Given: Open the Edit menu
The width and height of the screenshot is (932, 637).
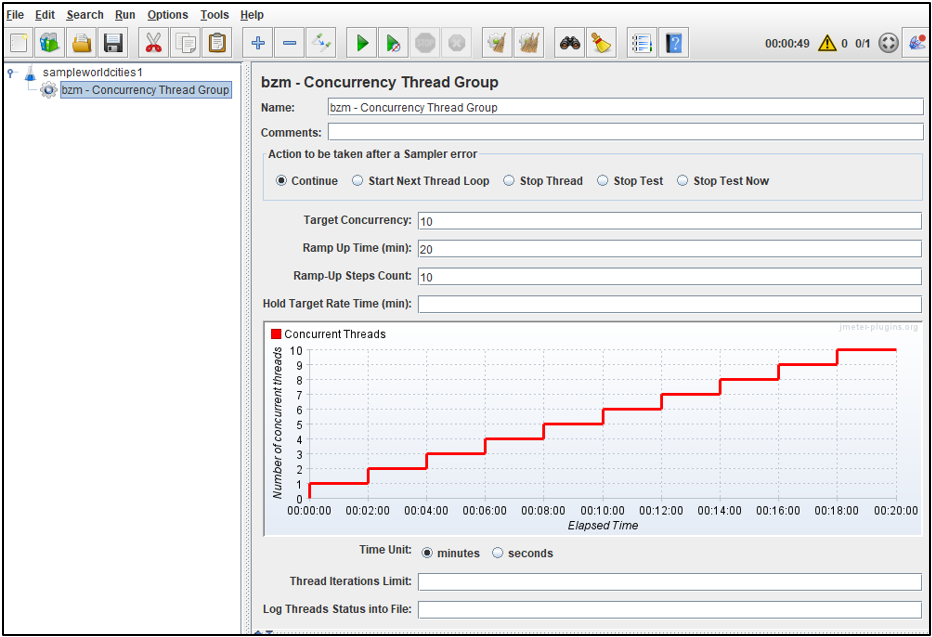Looking at the screenshot, I should 45,15.
